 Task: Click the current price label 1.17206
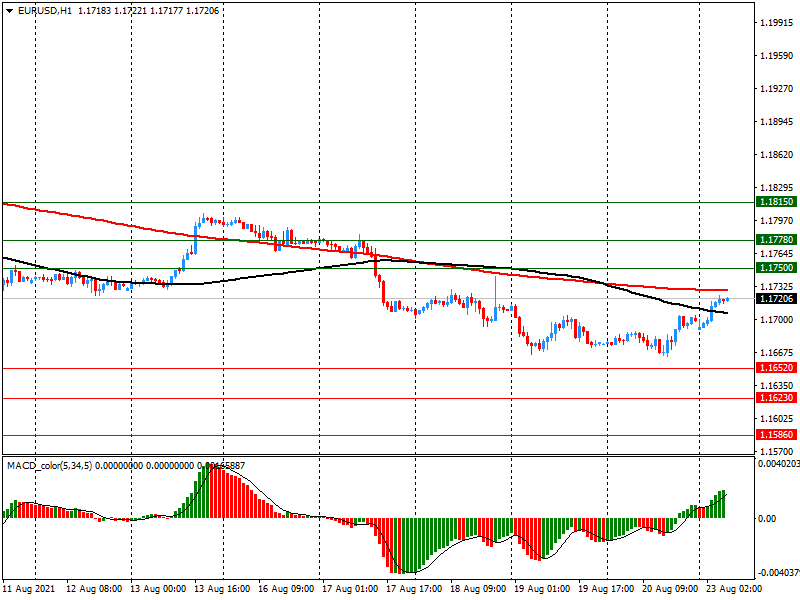click(777, 299)
